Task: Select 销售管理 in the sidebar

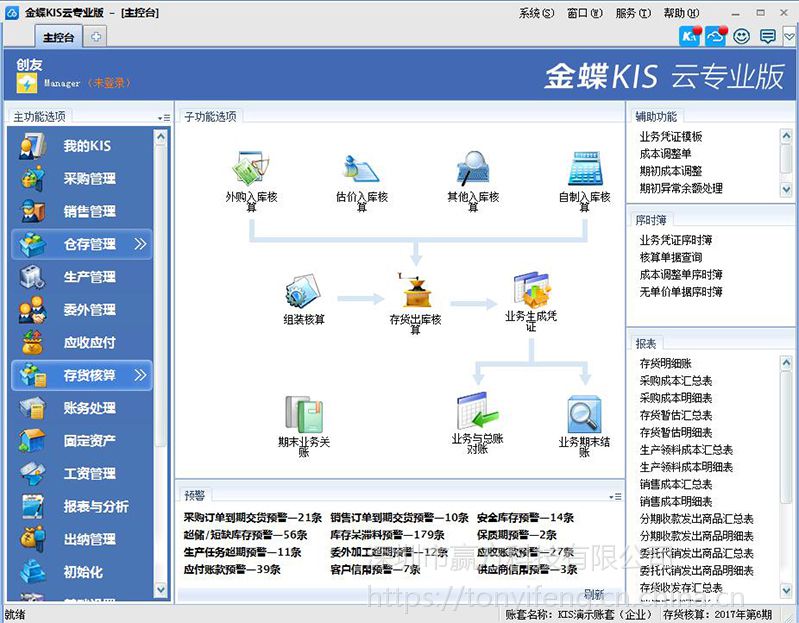Action: pos(82,211)
